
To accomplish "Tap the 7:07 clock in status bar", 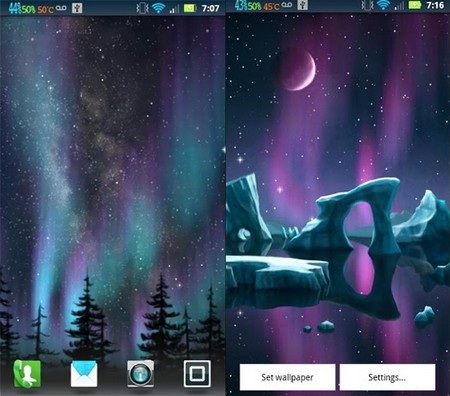I will click(x=211, y=8).
